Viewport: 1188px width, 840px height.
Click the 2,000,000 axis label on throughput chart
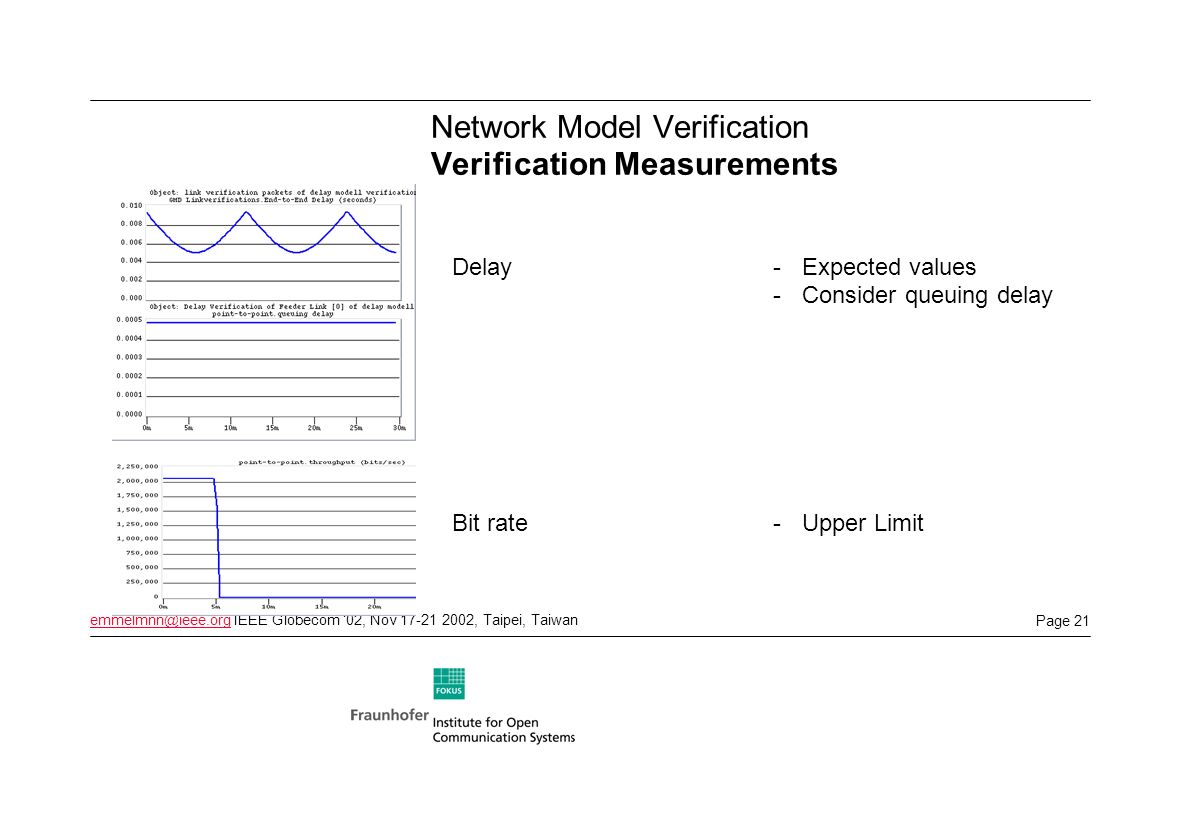137,480
